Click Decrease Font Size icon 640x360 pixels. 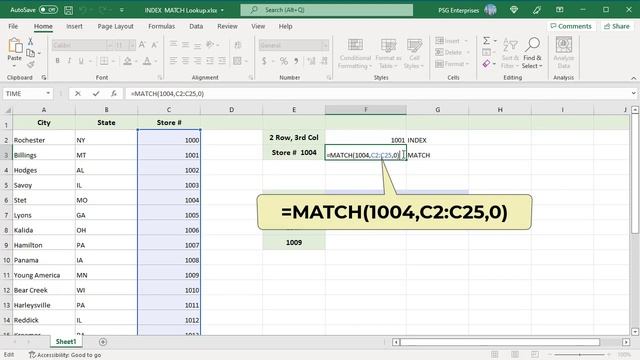coord(154,45)
